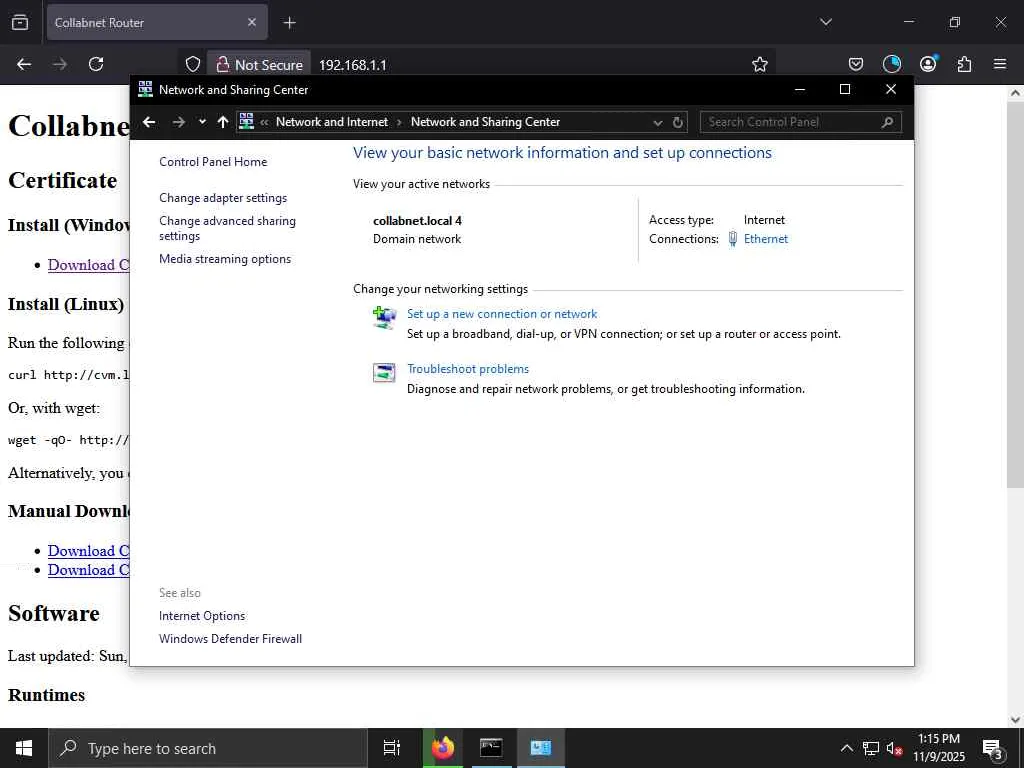Click the first Download link under Install
Screen dimensions: 1024x768
tap(88, 265)
